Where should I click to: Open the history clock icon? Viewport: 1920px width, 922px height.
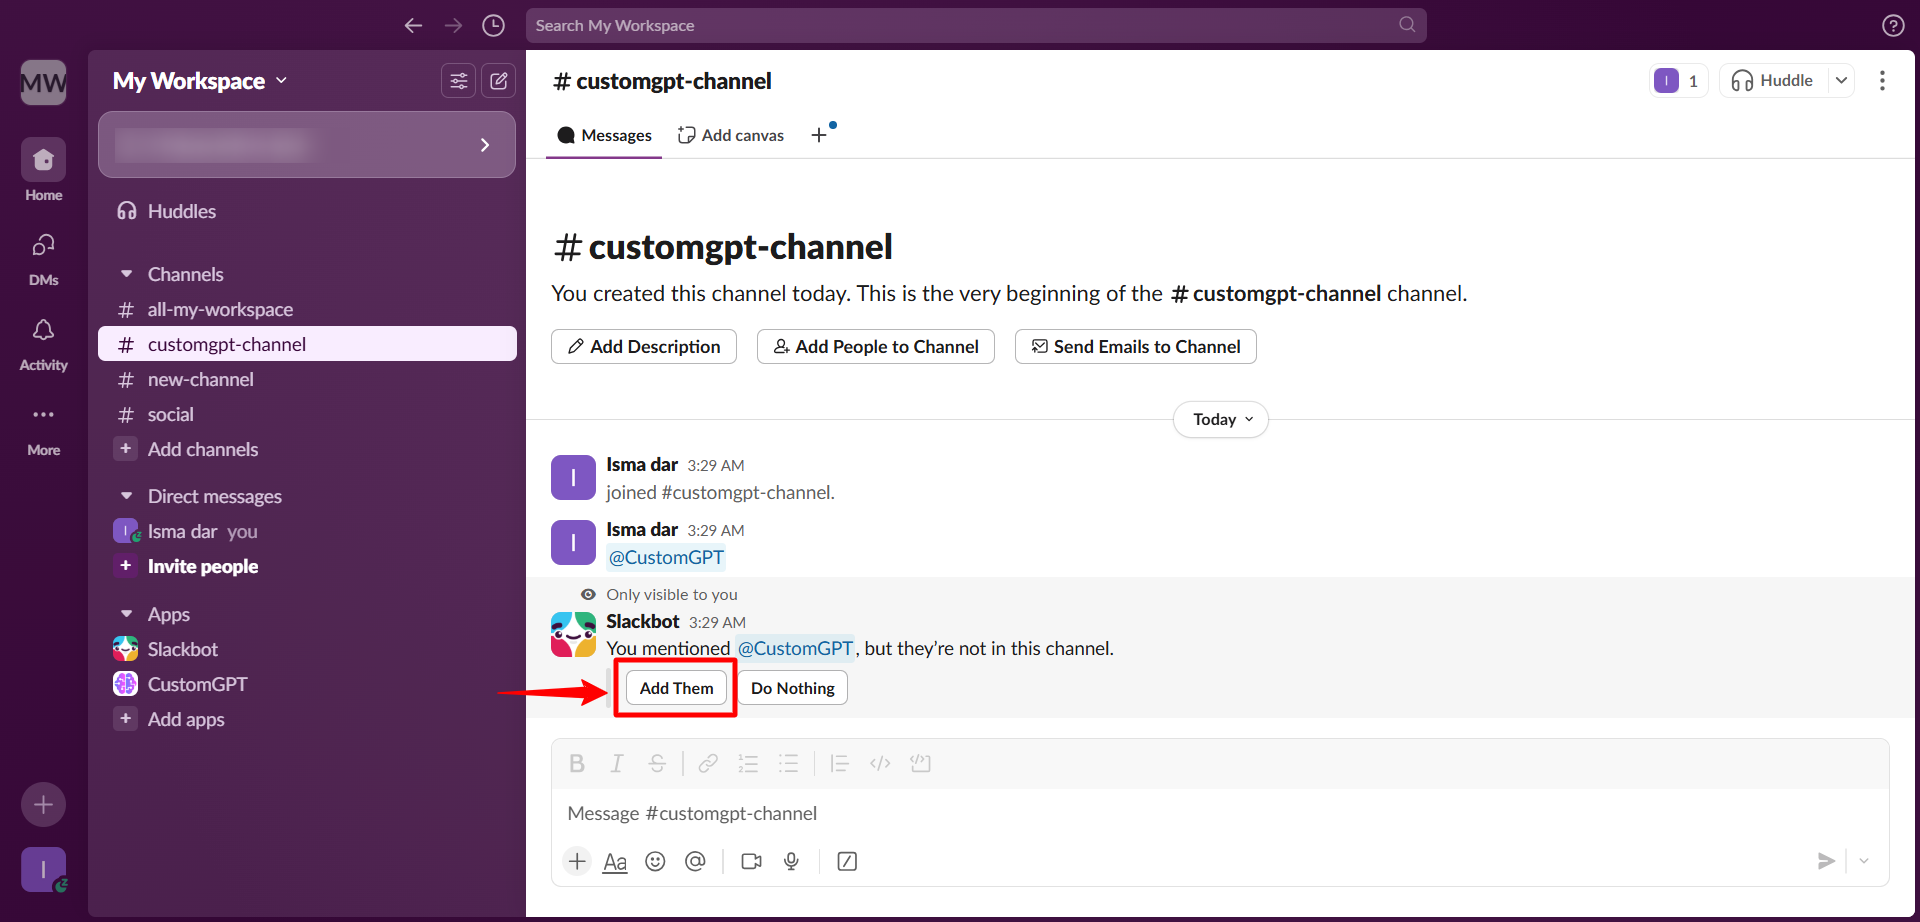tap(493, 25)
